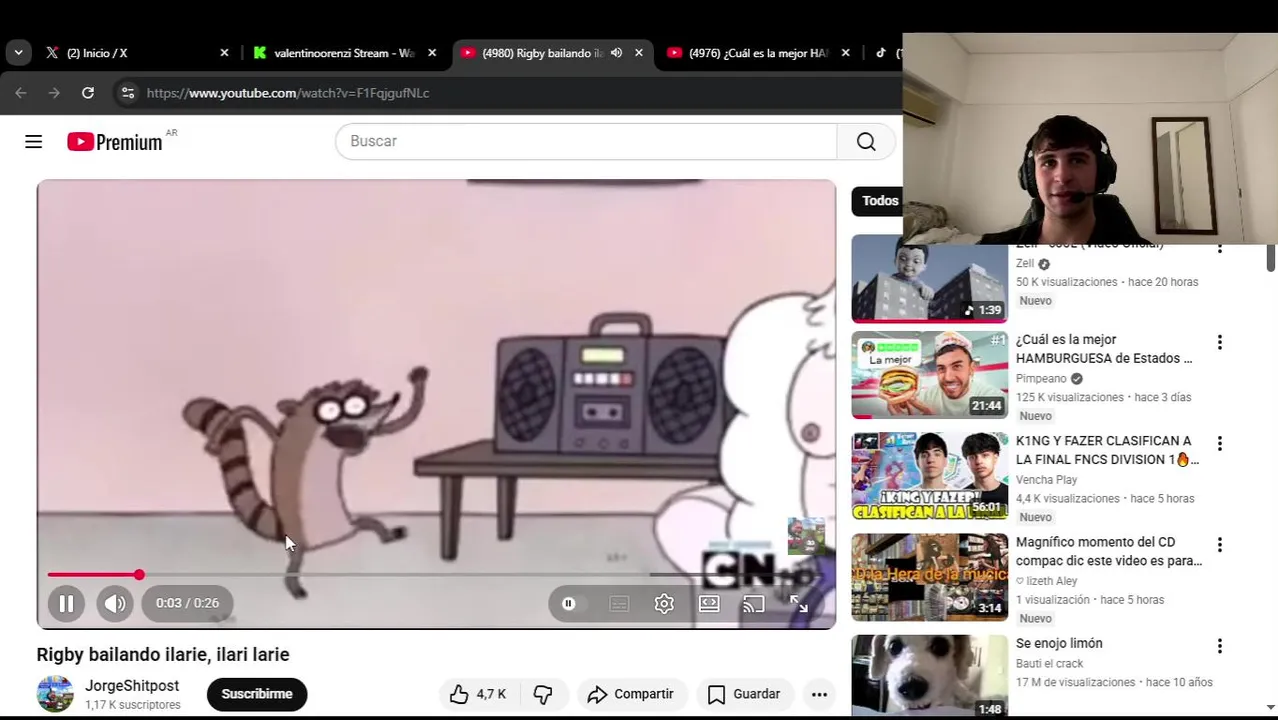Open Se enojo limón dog thumbnail
1278x720 pixels.
point(930,676)
